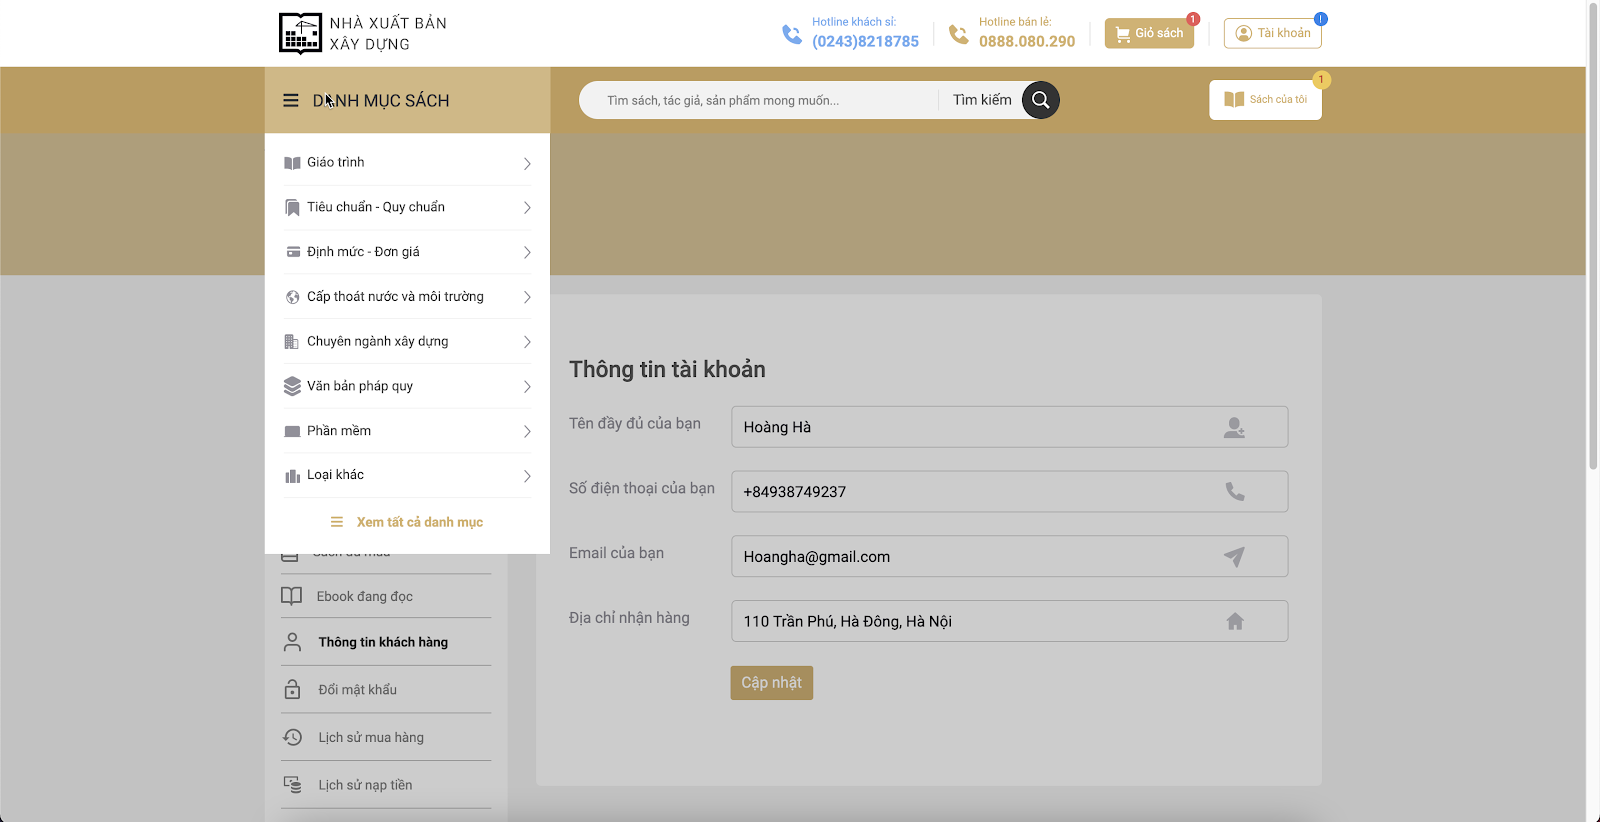Call wholesale hotline (0243)8218785
This screenshot has width=1600, height=822.
click(865, 42)
